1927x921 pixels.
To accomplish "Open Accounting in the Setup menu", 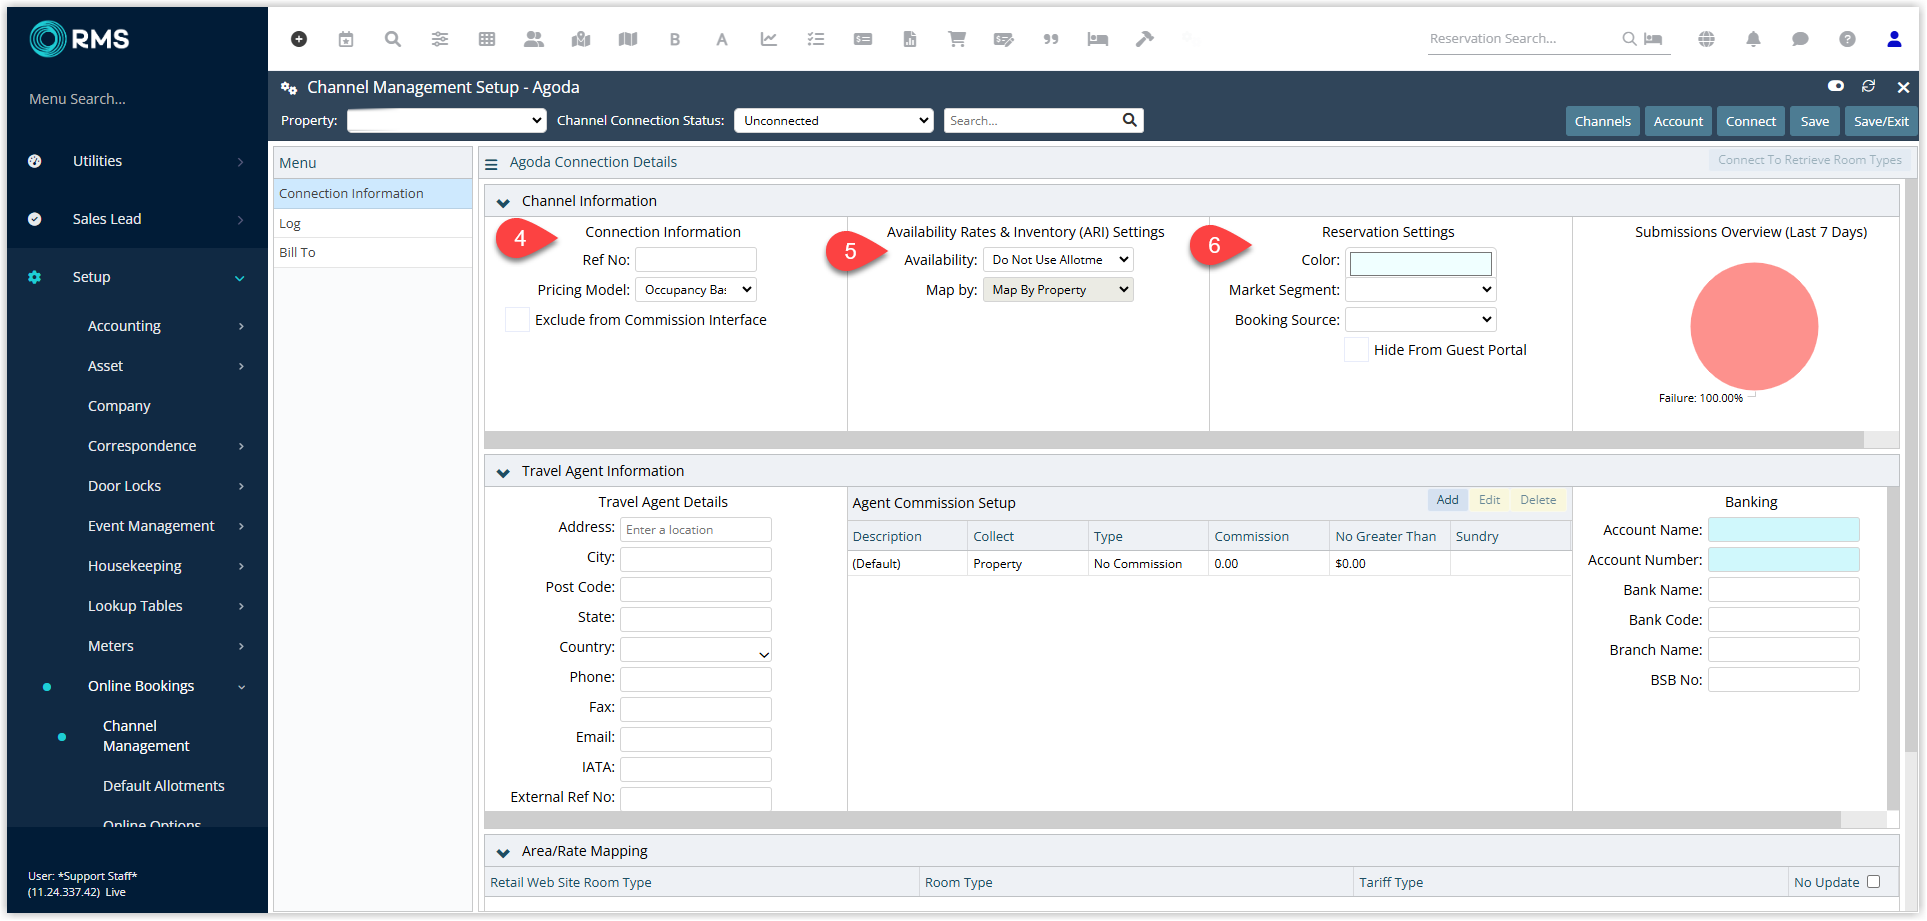I will [x=138, y=326].
